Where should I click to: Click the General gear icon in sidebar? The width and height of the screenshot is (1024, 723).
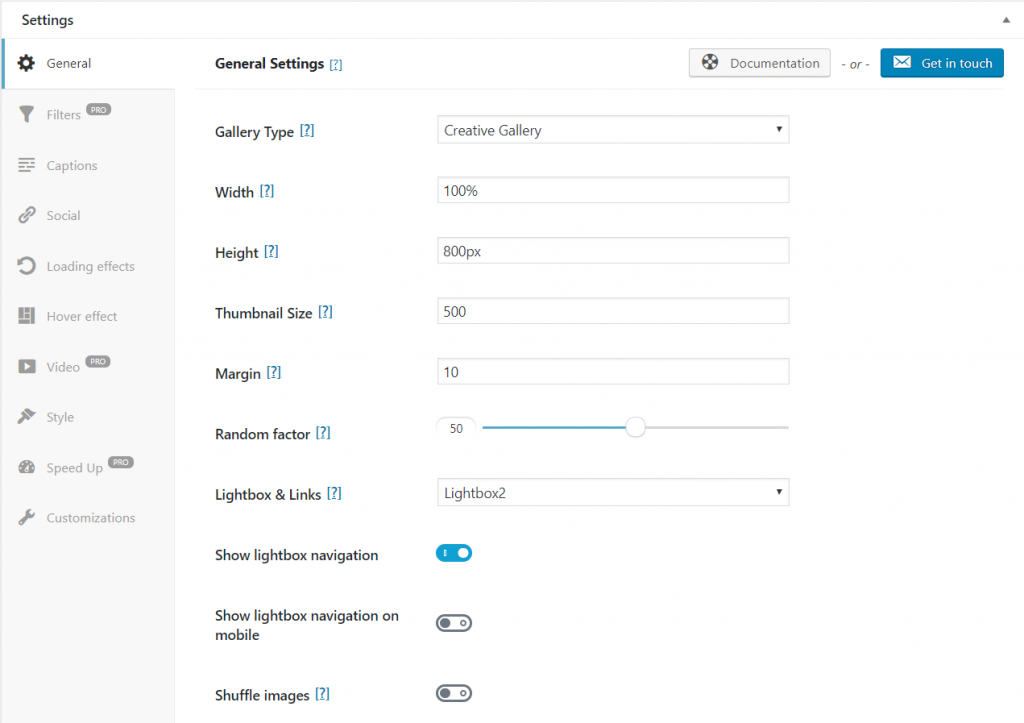click(26, 63)
